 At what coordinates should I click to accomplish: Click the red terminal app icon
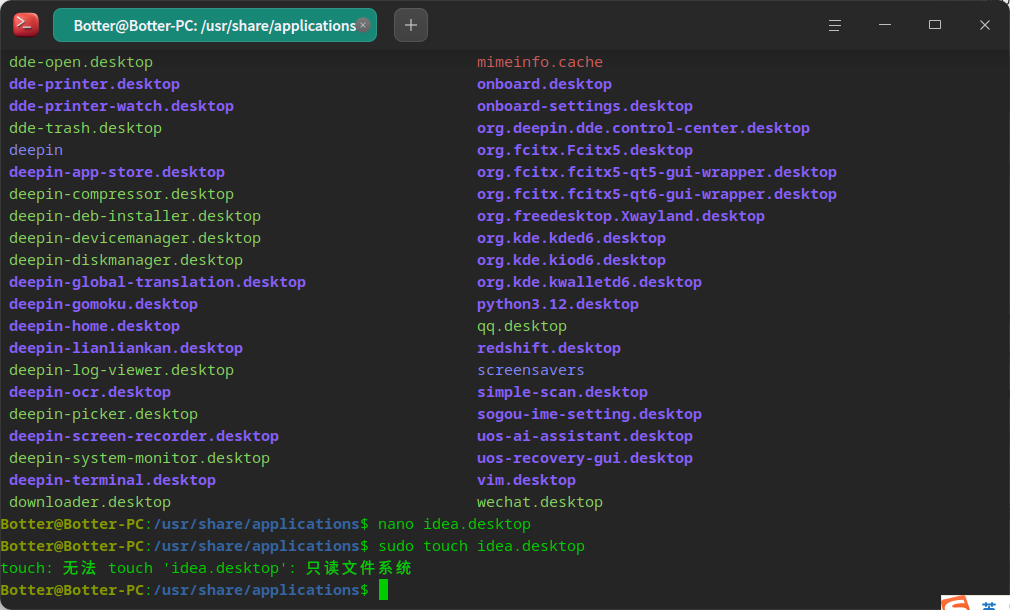coord(26,25)
